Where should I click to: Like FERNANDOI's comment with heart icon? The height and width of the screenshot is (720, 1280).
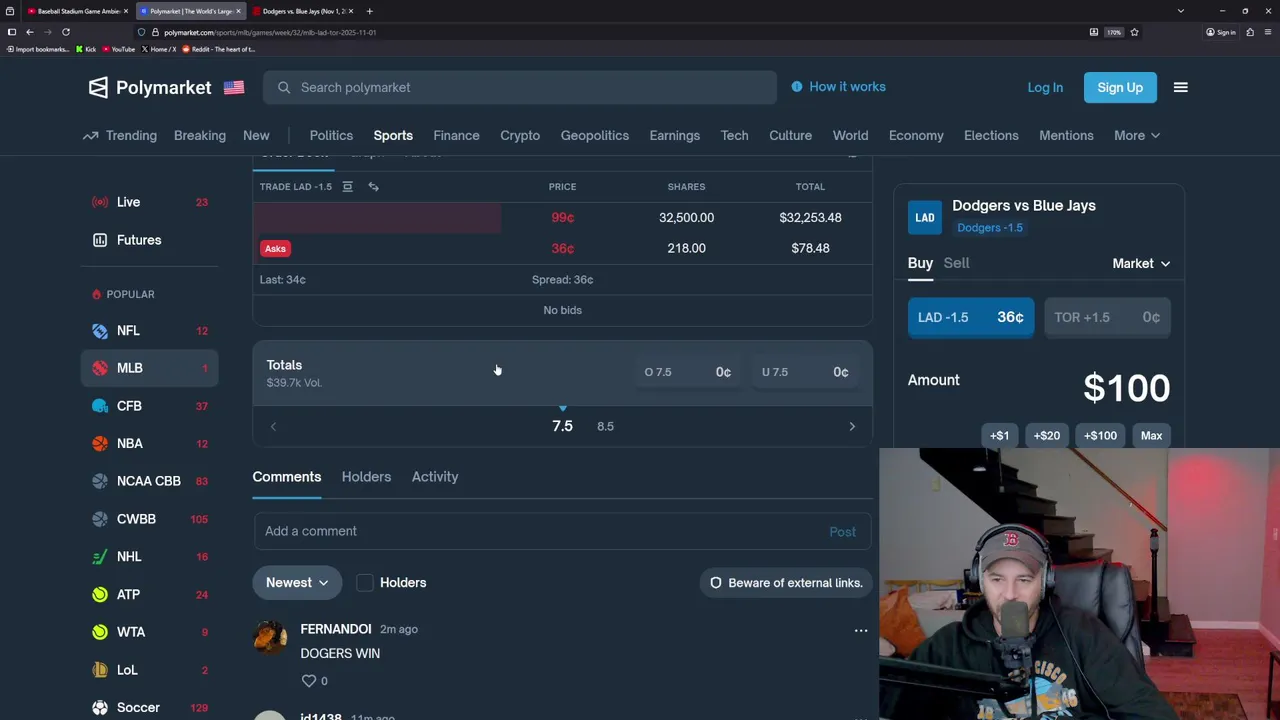[x=308, y=681]
